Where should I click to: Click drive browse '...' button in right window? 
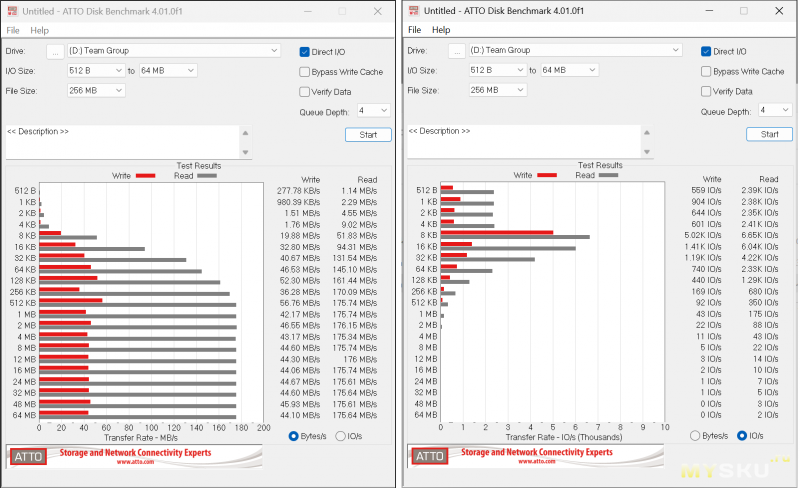[x=457, y=51]
